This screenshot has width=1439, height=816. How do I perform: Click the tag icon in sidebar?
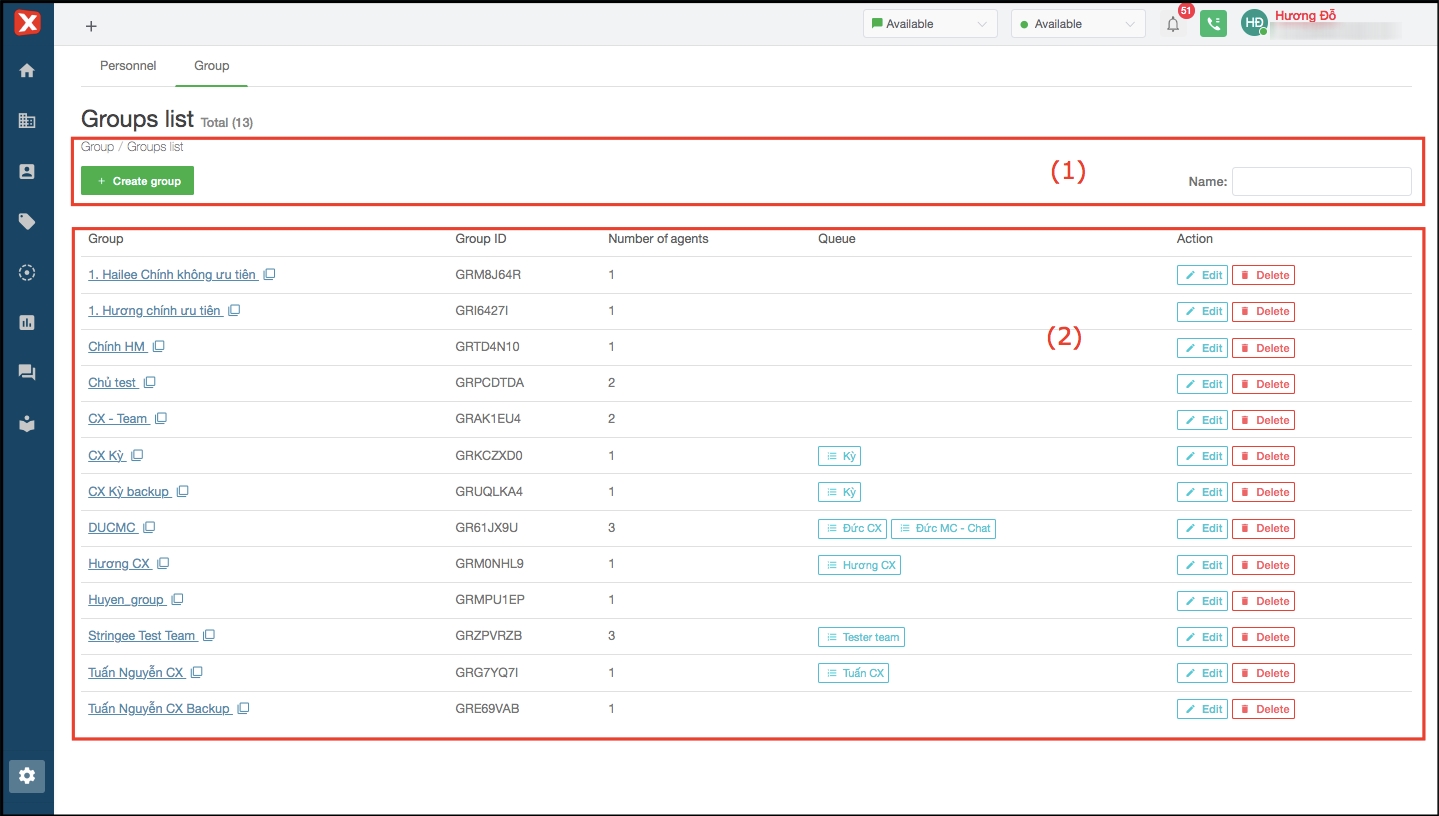(x=27, y=221)
